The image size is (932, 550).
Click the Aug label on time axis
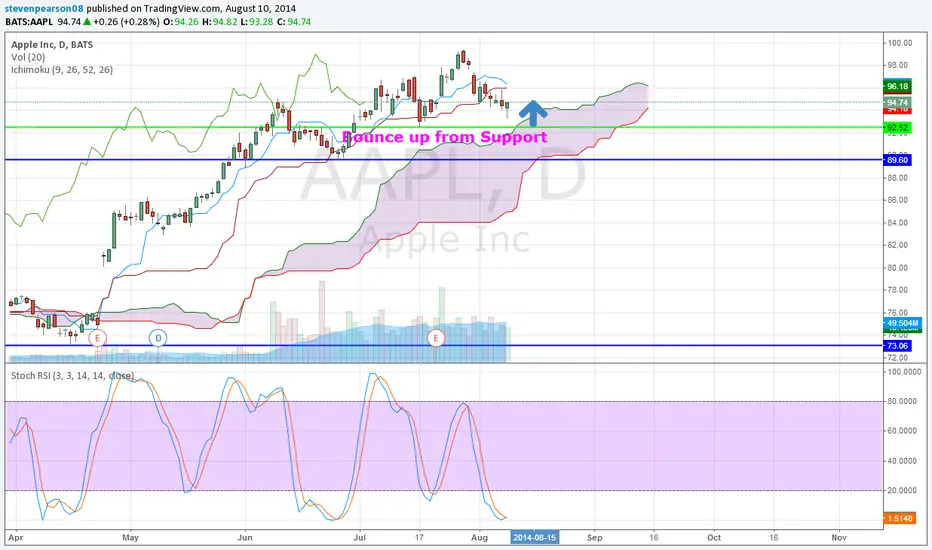[480, 538]
